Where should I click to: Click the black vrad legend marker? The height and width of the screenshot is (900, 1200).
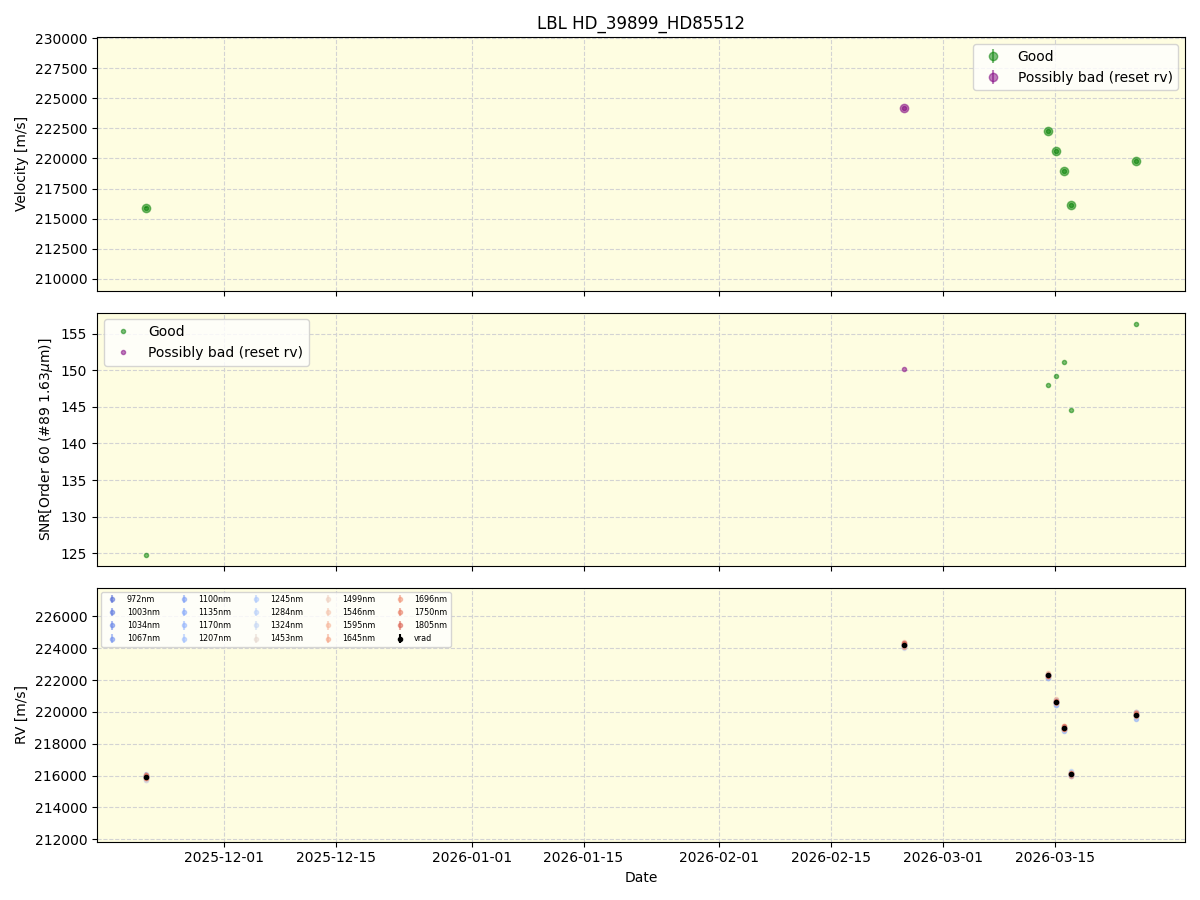click(400, 638)
